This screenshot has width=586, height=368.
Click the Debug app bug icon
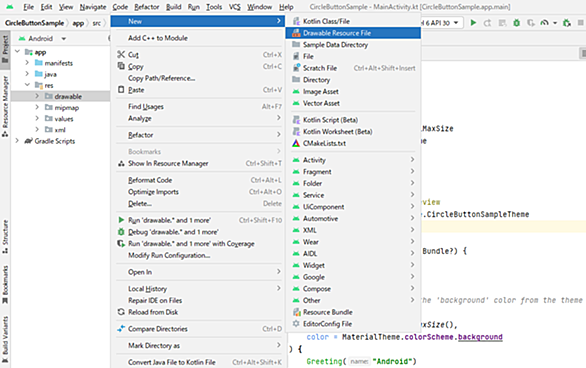[x=516, y=23]
